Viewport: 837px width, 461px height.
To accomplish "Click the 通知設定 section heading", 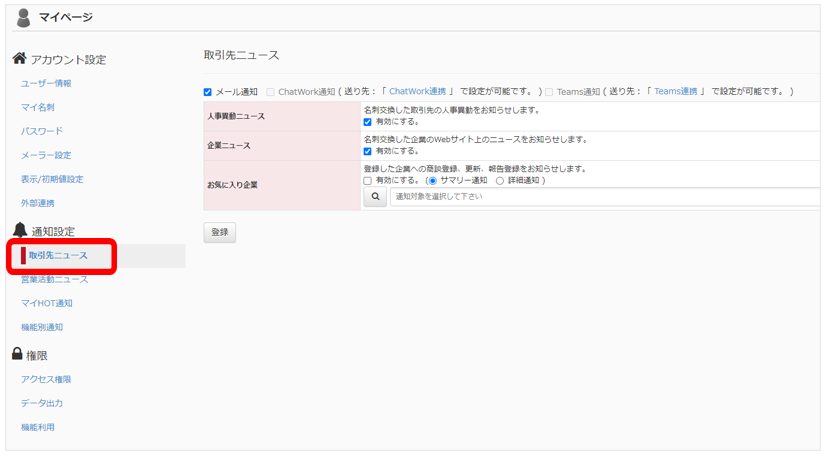I will pos(53,232).
